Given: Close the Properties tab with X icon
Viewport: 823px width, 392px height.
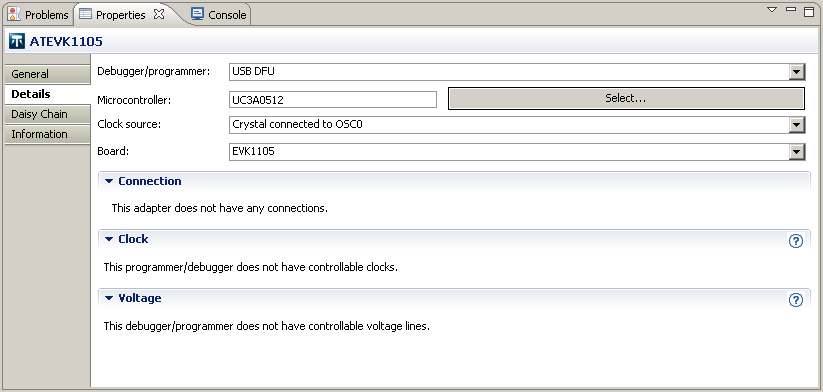Looking at the screenshot, I should coord(159,14).
